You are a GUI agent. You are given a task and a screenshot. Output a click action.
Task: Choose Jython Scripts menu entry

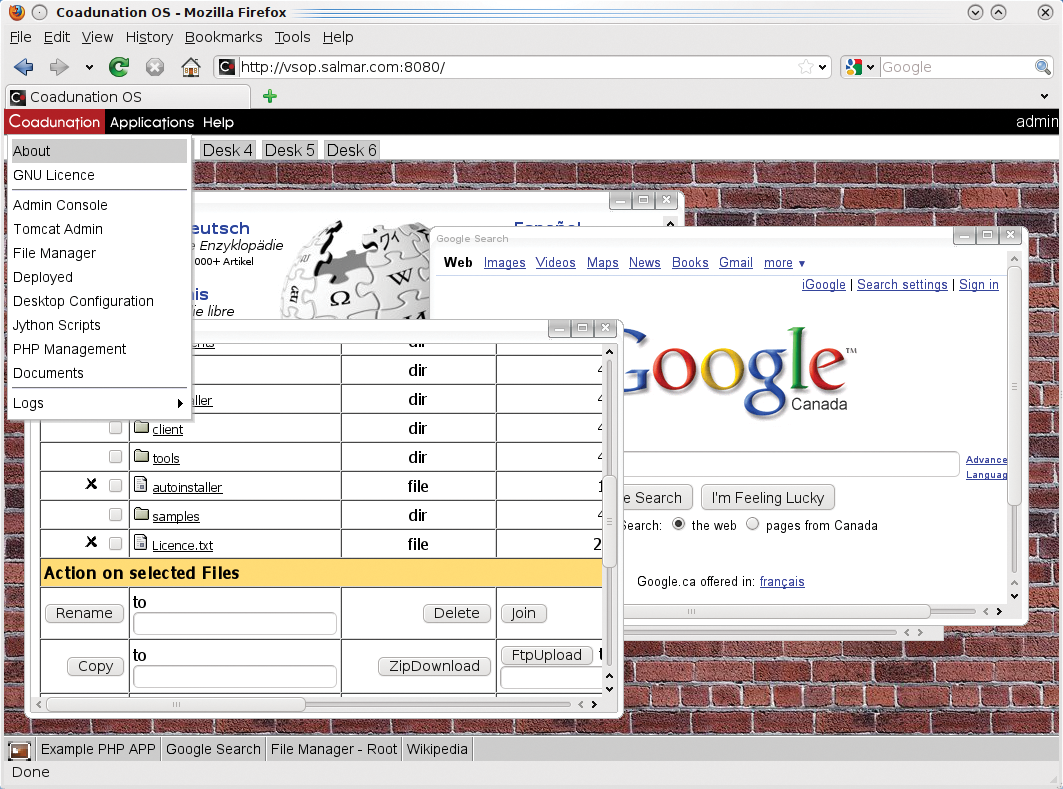[99, 325]
